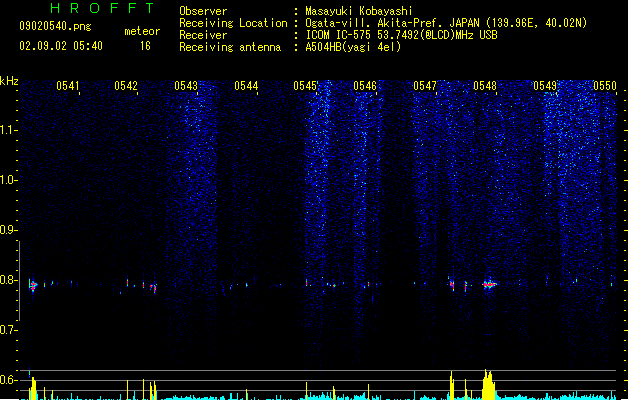Image resolution: width=629 pixels, height=400 pixels.
Task: Click the strong meteor echo near 0548
Action: [x=489, y=284]
